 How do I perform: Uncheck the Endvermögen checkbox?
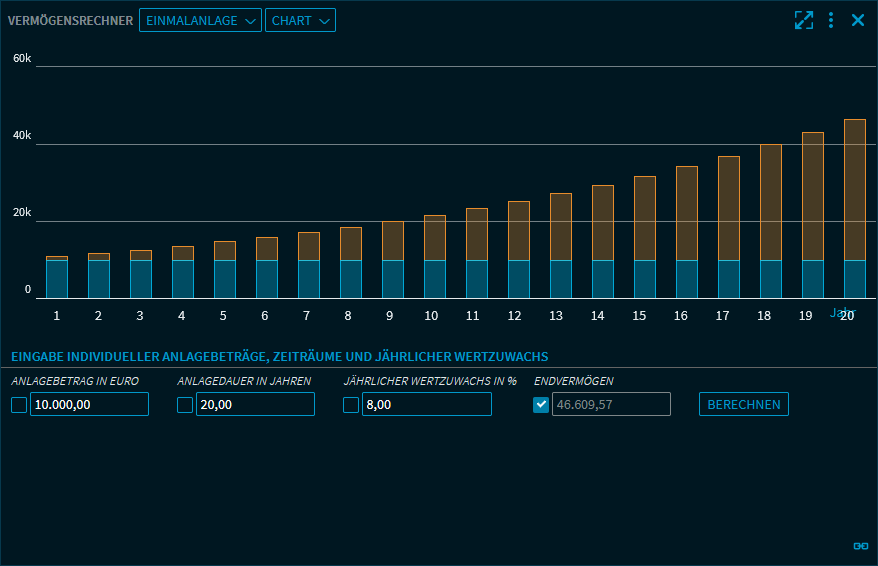pyautogui.click(x=541, y=405)
